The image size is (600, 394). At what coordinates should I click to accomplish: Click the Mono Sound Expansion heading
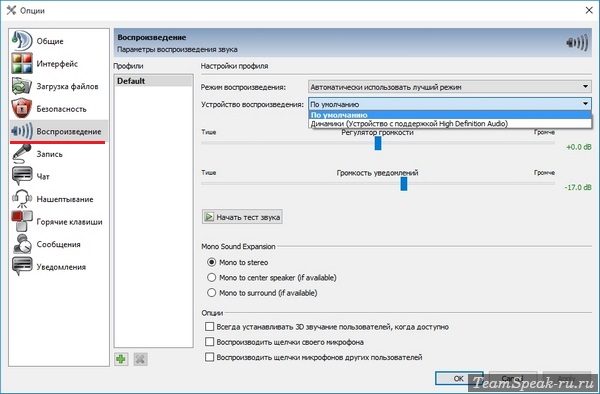coord(238,246)
